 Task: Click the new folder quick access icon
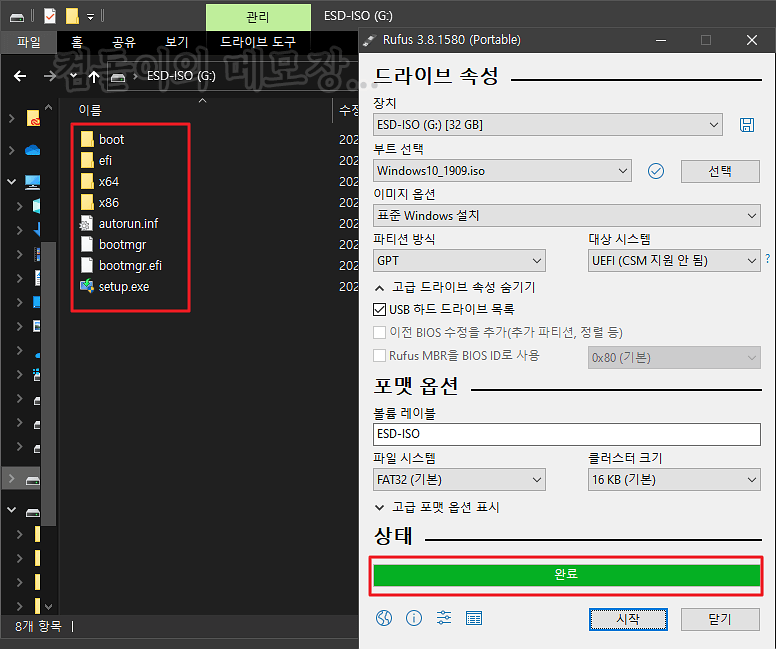(72, 16)
